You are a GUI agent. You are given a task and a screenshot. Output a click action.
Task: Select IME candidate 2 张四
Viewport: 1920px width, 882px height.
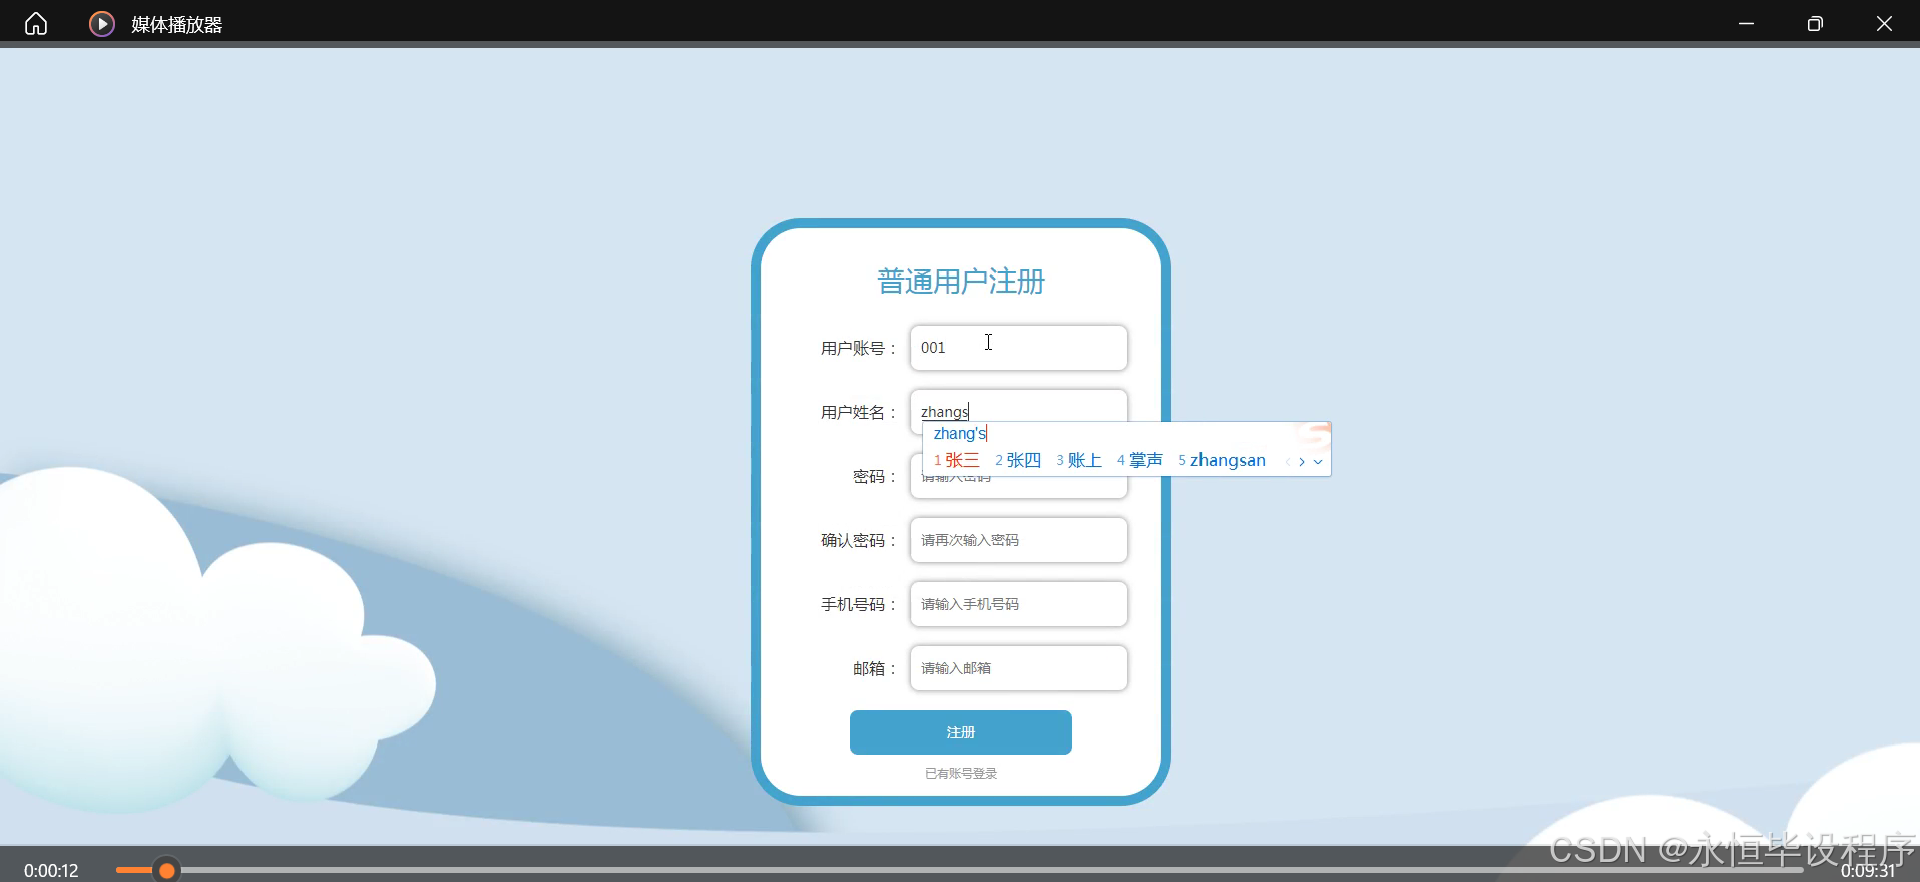tap(1018, 460)
